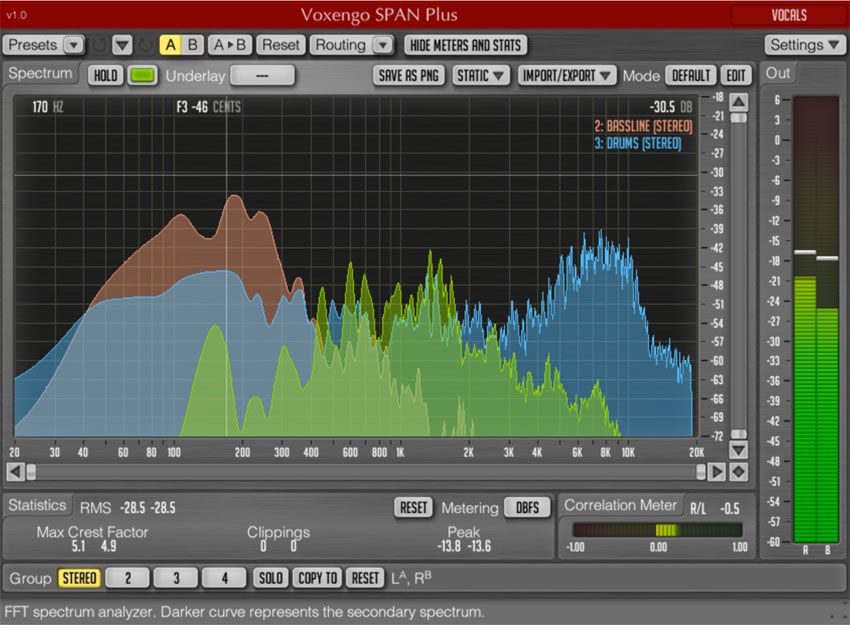This screenshot has height=638, width=850.
Task: Click the '3: DRUMS (STEREO)' legend label
Action: 638,144
